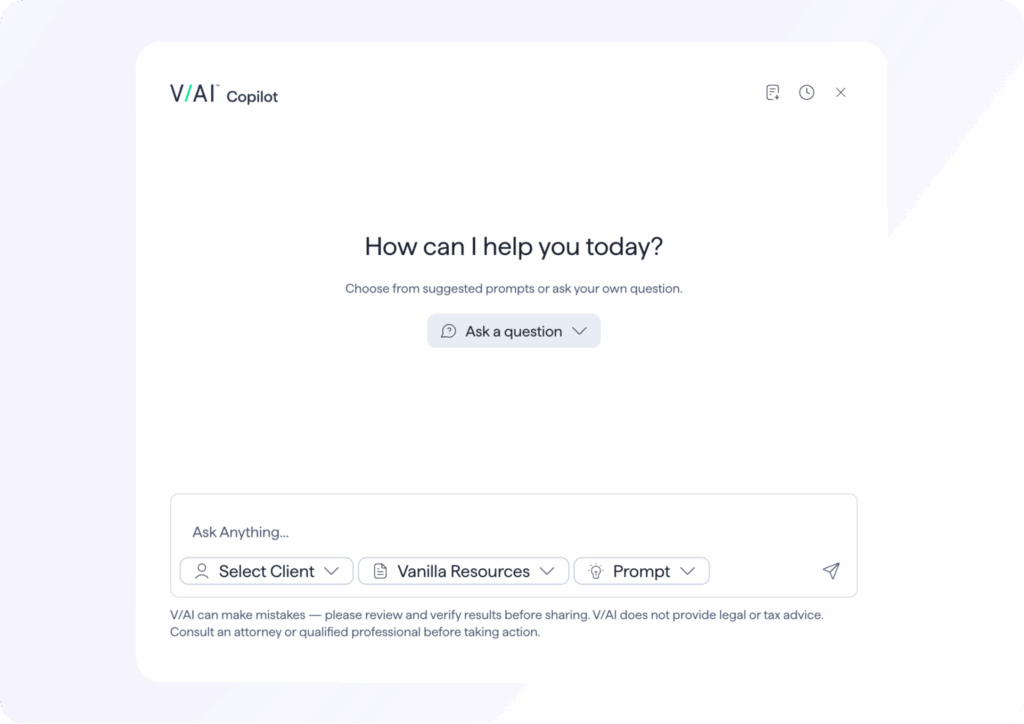
Task: Click the document icon in Vanilla Resources
Action: pyautogui.click(x=380, y=571)
